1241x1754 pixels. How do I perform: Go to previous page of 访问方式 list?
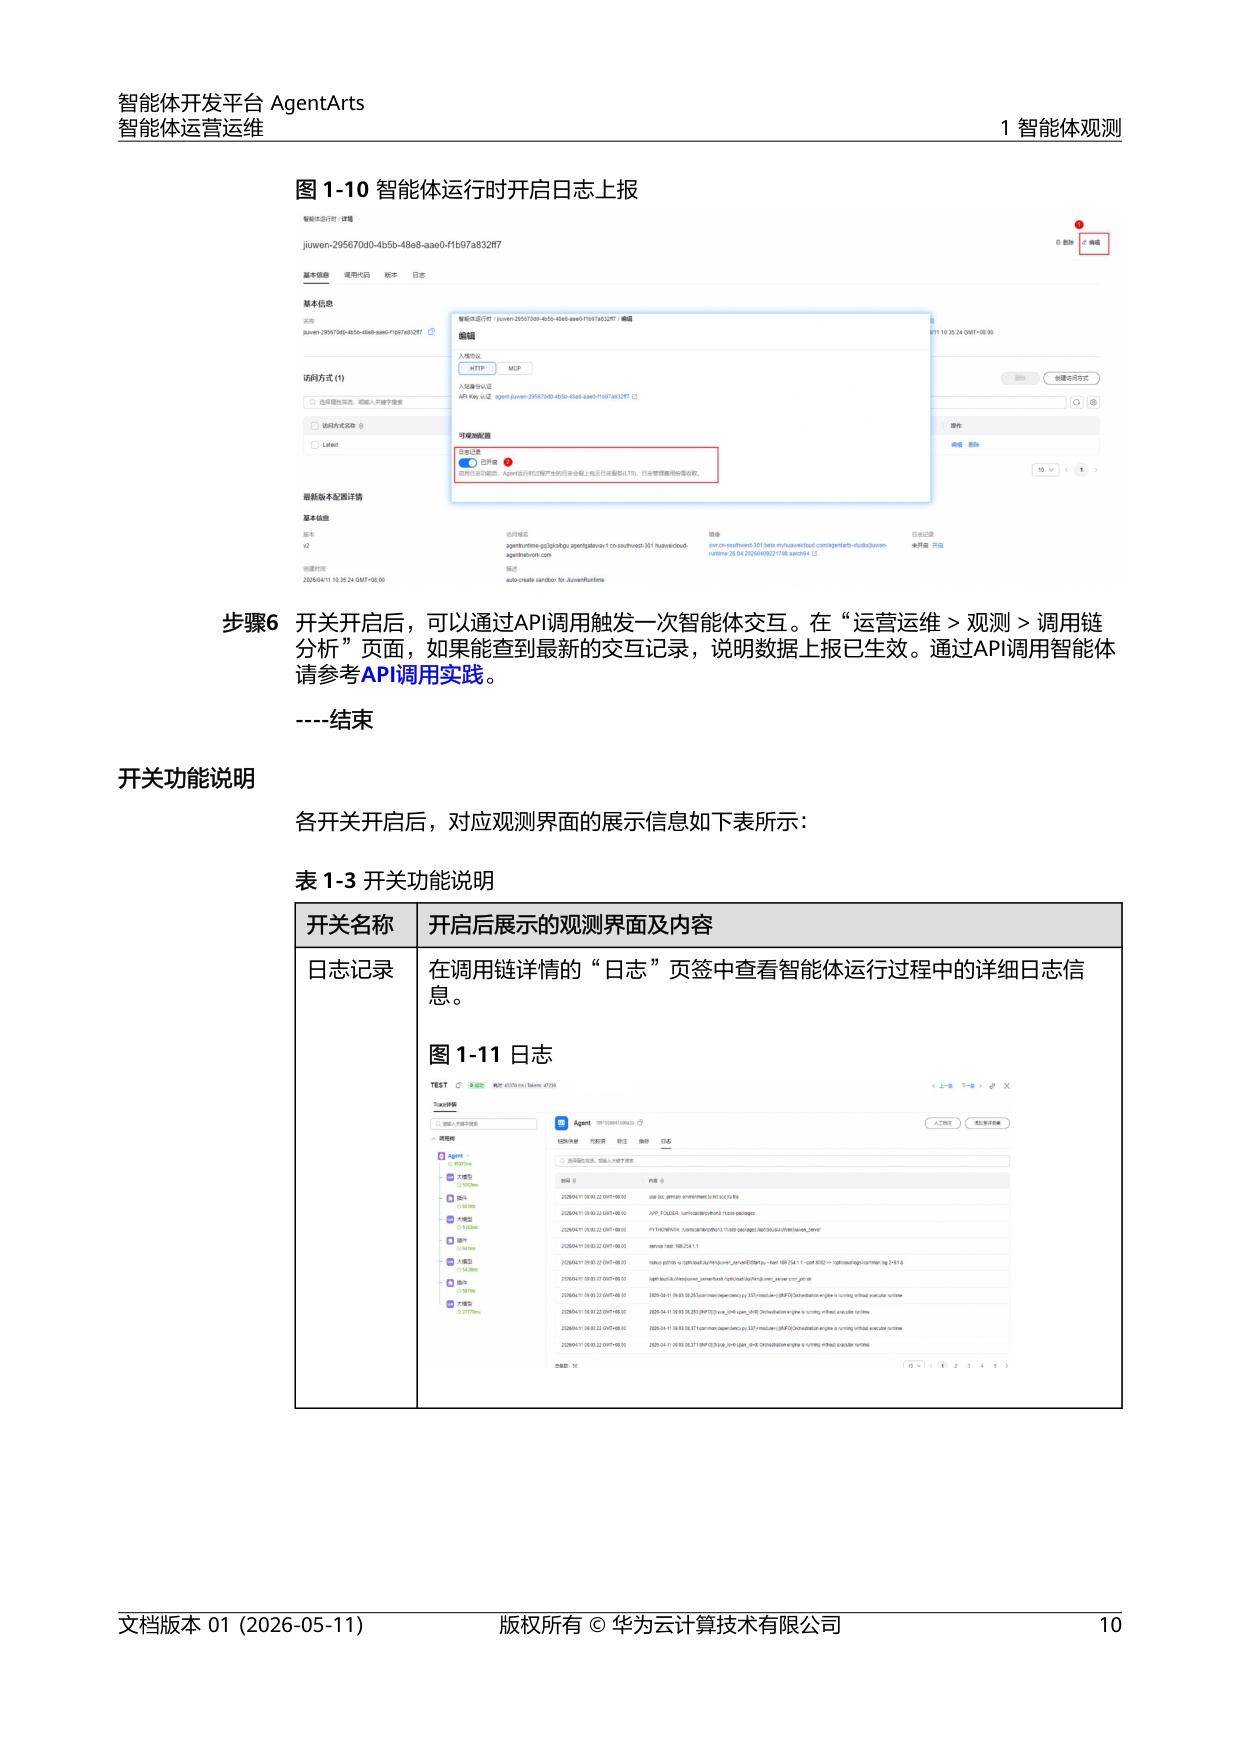(x=1066, y=470)
